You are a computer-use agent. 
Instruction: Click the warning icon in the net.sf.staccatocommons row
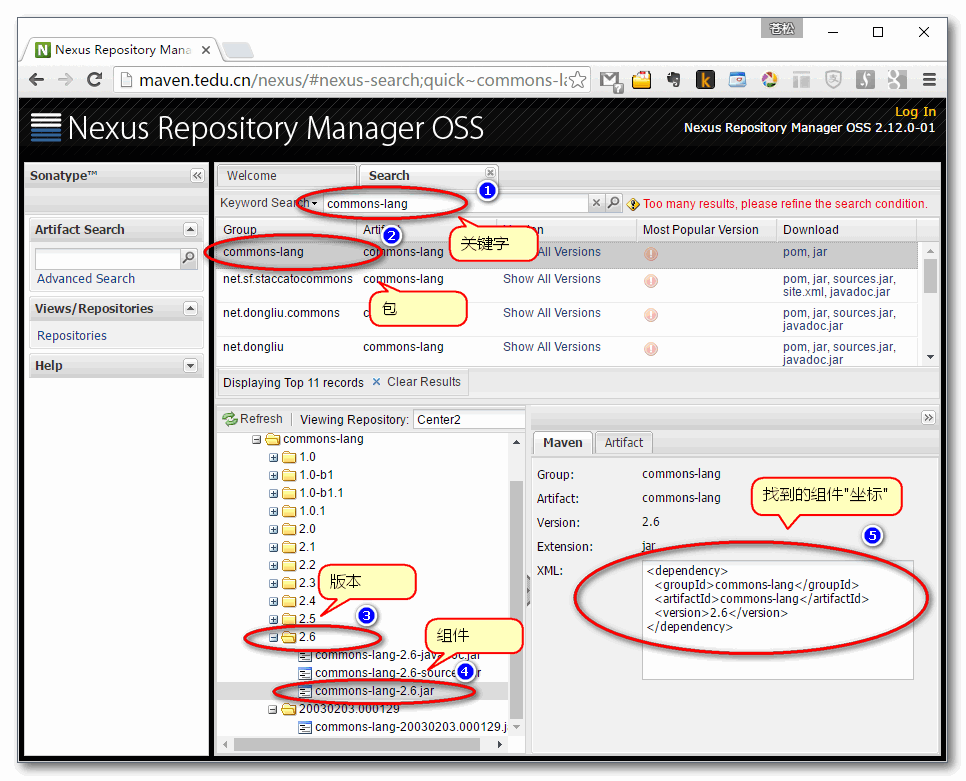click(651, 281)
